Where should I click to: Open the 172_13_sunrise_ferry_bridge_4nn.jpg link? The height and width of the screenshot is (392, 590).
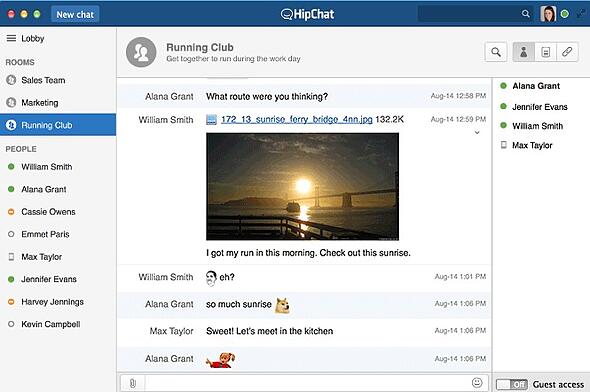(297, 120)
